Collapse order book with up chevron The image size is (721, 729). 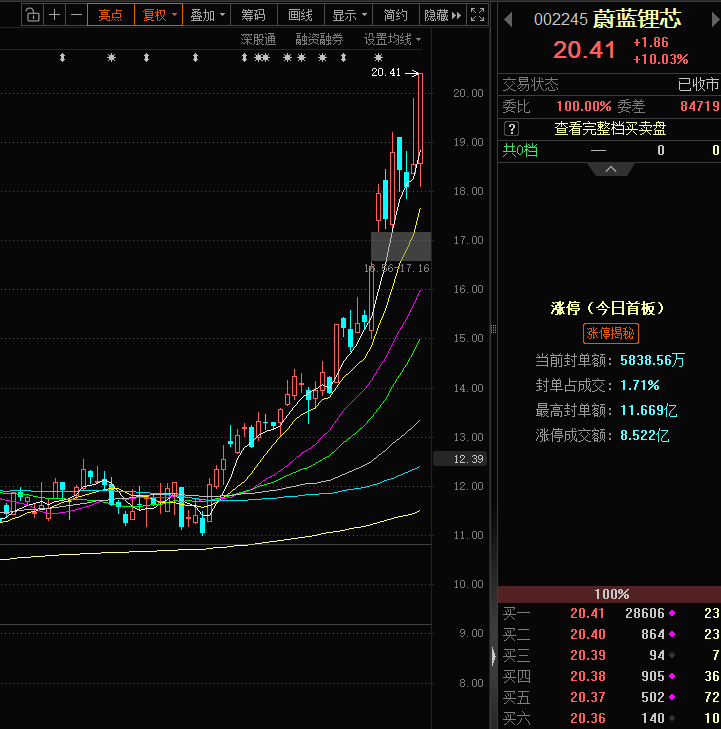click(611, 169)
